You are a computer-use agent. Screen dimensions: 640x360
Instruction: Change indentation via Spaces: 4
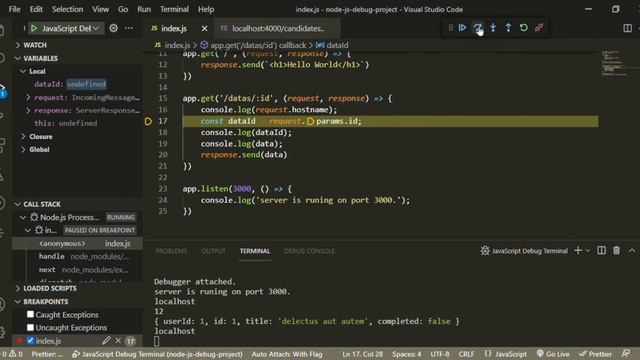point(407,354)
